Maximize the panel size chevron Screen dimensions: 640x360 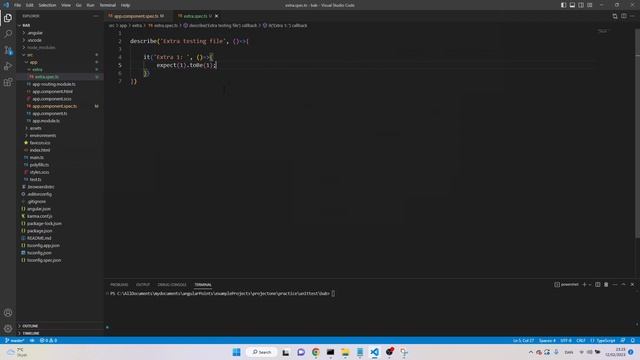[x=623, y=284]
